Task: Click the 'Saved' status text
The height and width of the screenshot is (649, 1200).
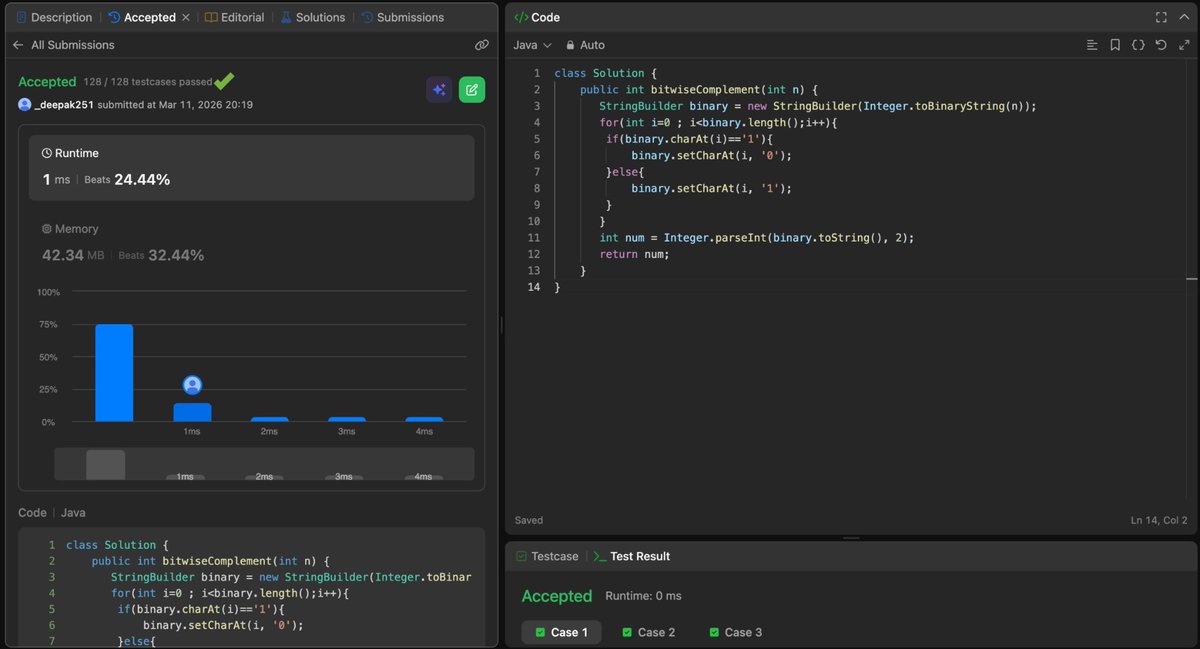Action: pyautogui.click(x=529, y=520)
